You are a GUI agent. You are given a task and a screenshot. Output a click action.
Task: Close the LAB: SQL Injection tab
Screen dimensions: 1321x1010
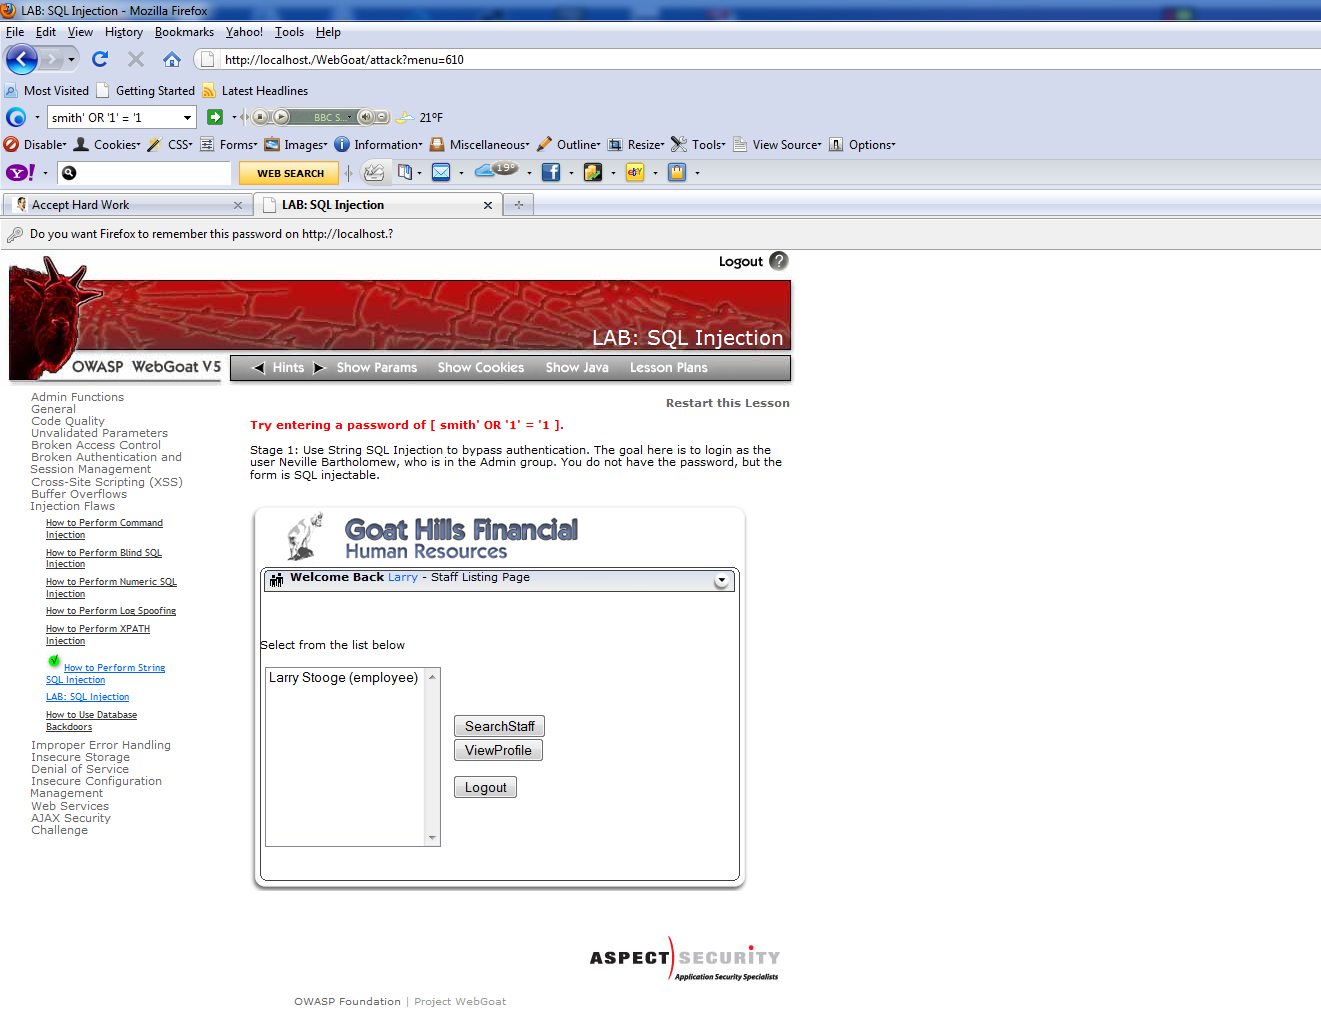[488, 205]
